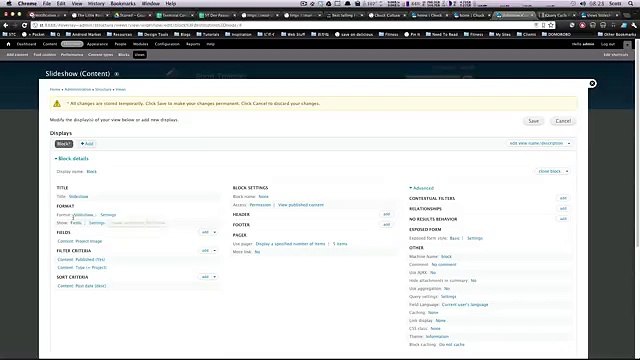Click the gear icon beside Slideshow title
This screenshot has height=360, width=640.
pos(116,74)
